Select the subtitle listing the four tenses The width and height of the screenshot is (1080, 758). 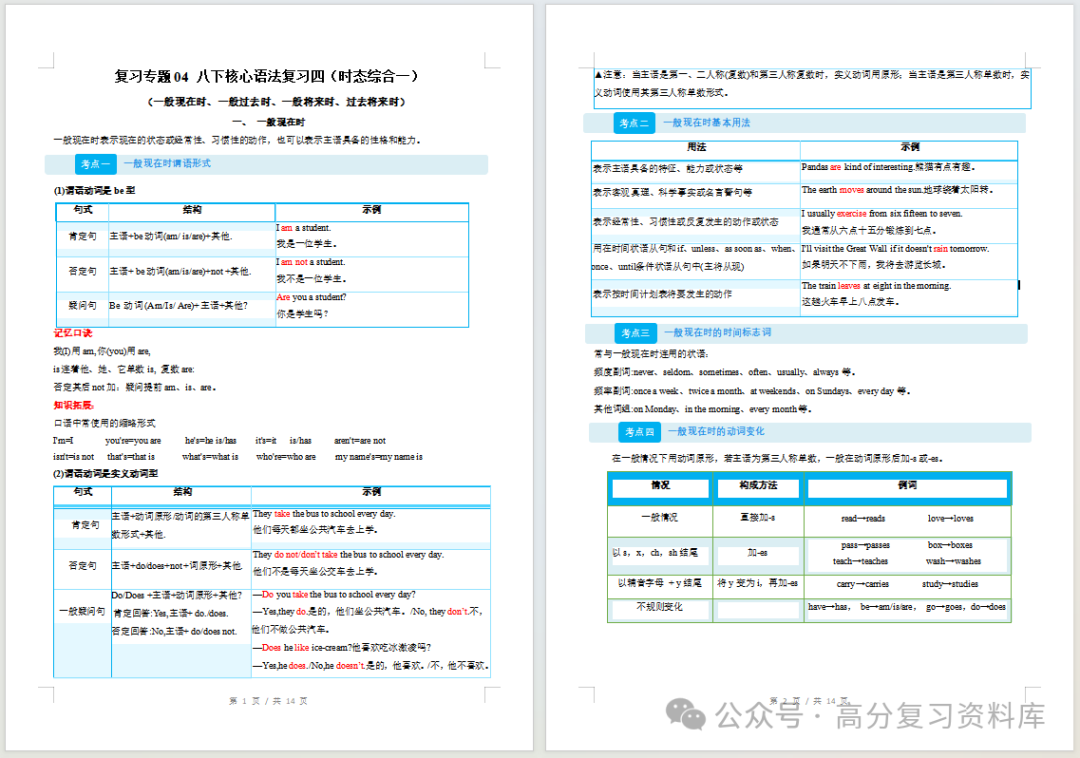click(276, 102)
